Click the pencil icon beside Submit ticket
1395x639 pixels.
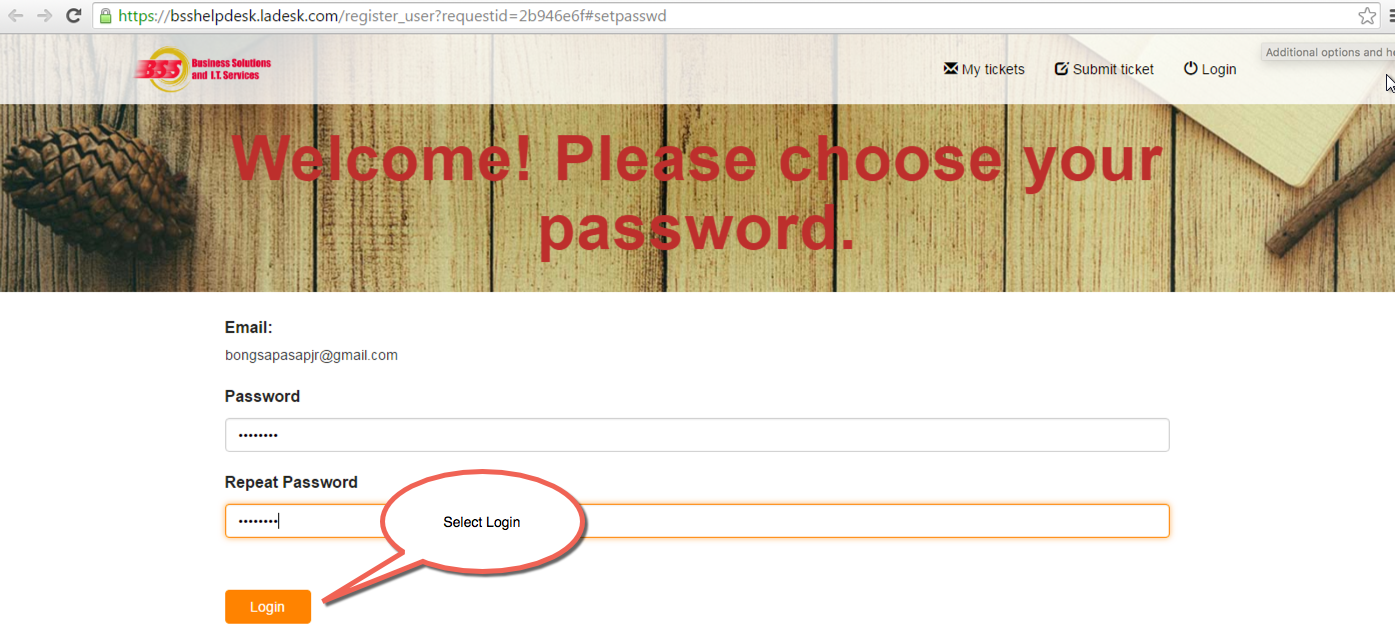[x=1061, y=68]
